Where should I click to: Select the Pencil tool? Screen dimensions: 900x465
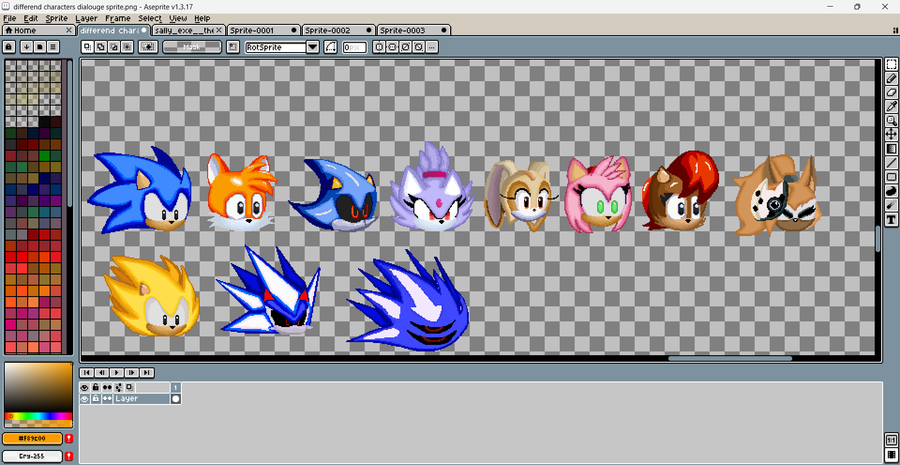coord(891,79)
